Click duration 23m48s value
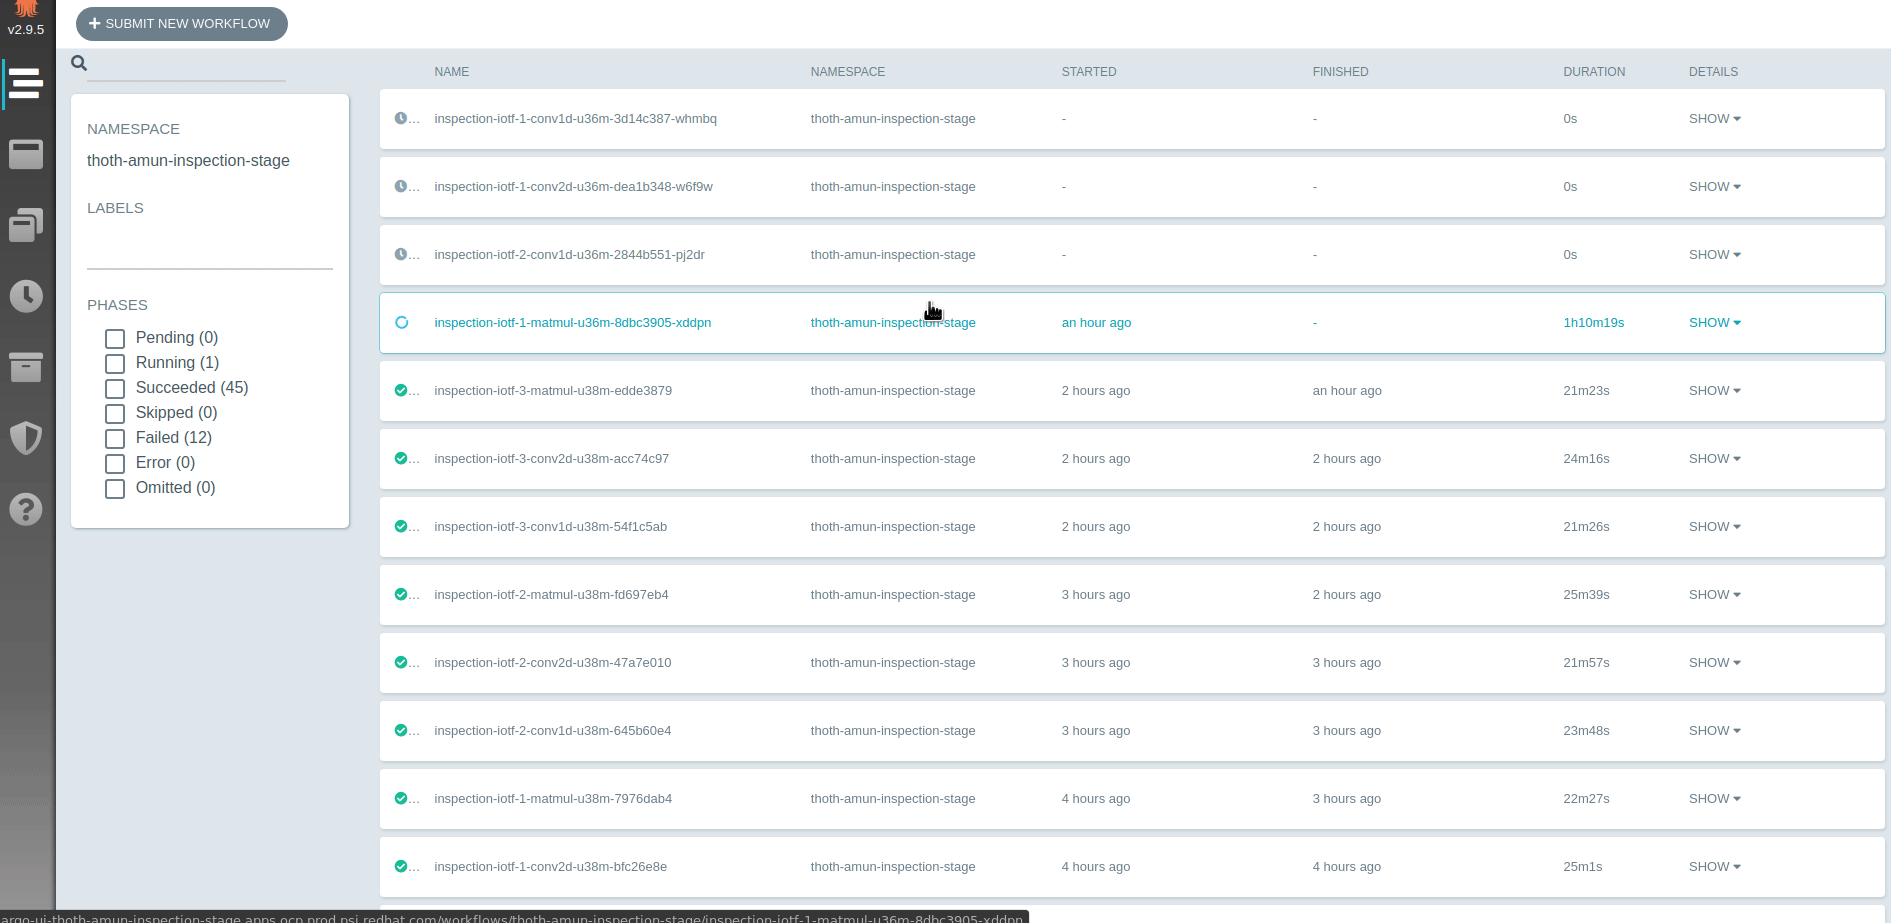This screenshot has width=1891, height=923. [1586, 731]
